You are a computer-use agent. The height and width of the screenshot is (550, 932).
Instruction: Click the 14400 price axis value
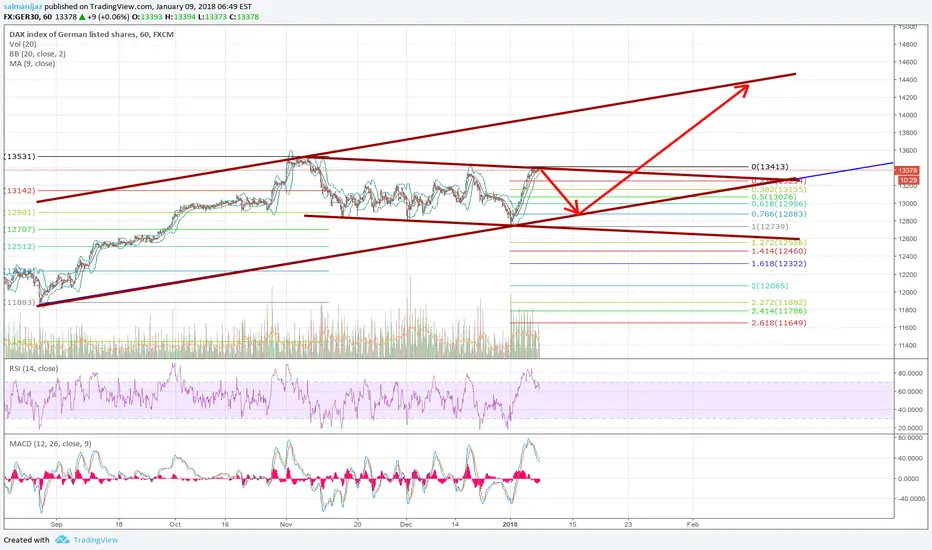click(907, 80)
